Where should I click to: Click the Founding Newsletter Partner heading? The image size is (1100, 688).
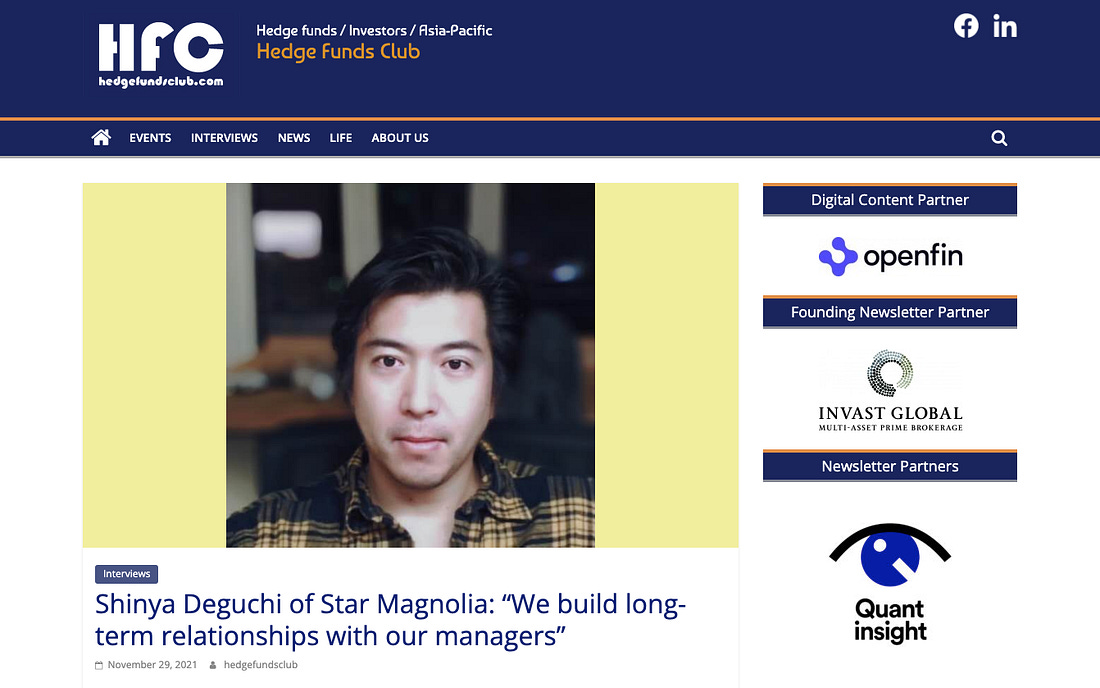click(x=890, y=312)
